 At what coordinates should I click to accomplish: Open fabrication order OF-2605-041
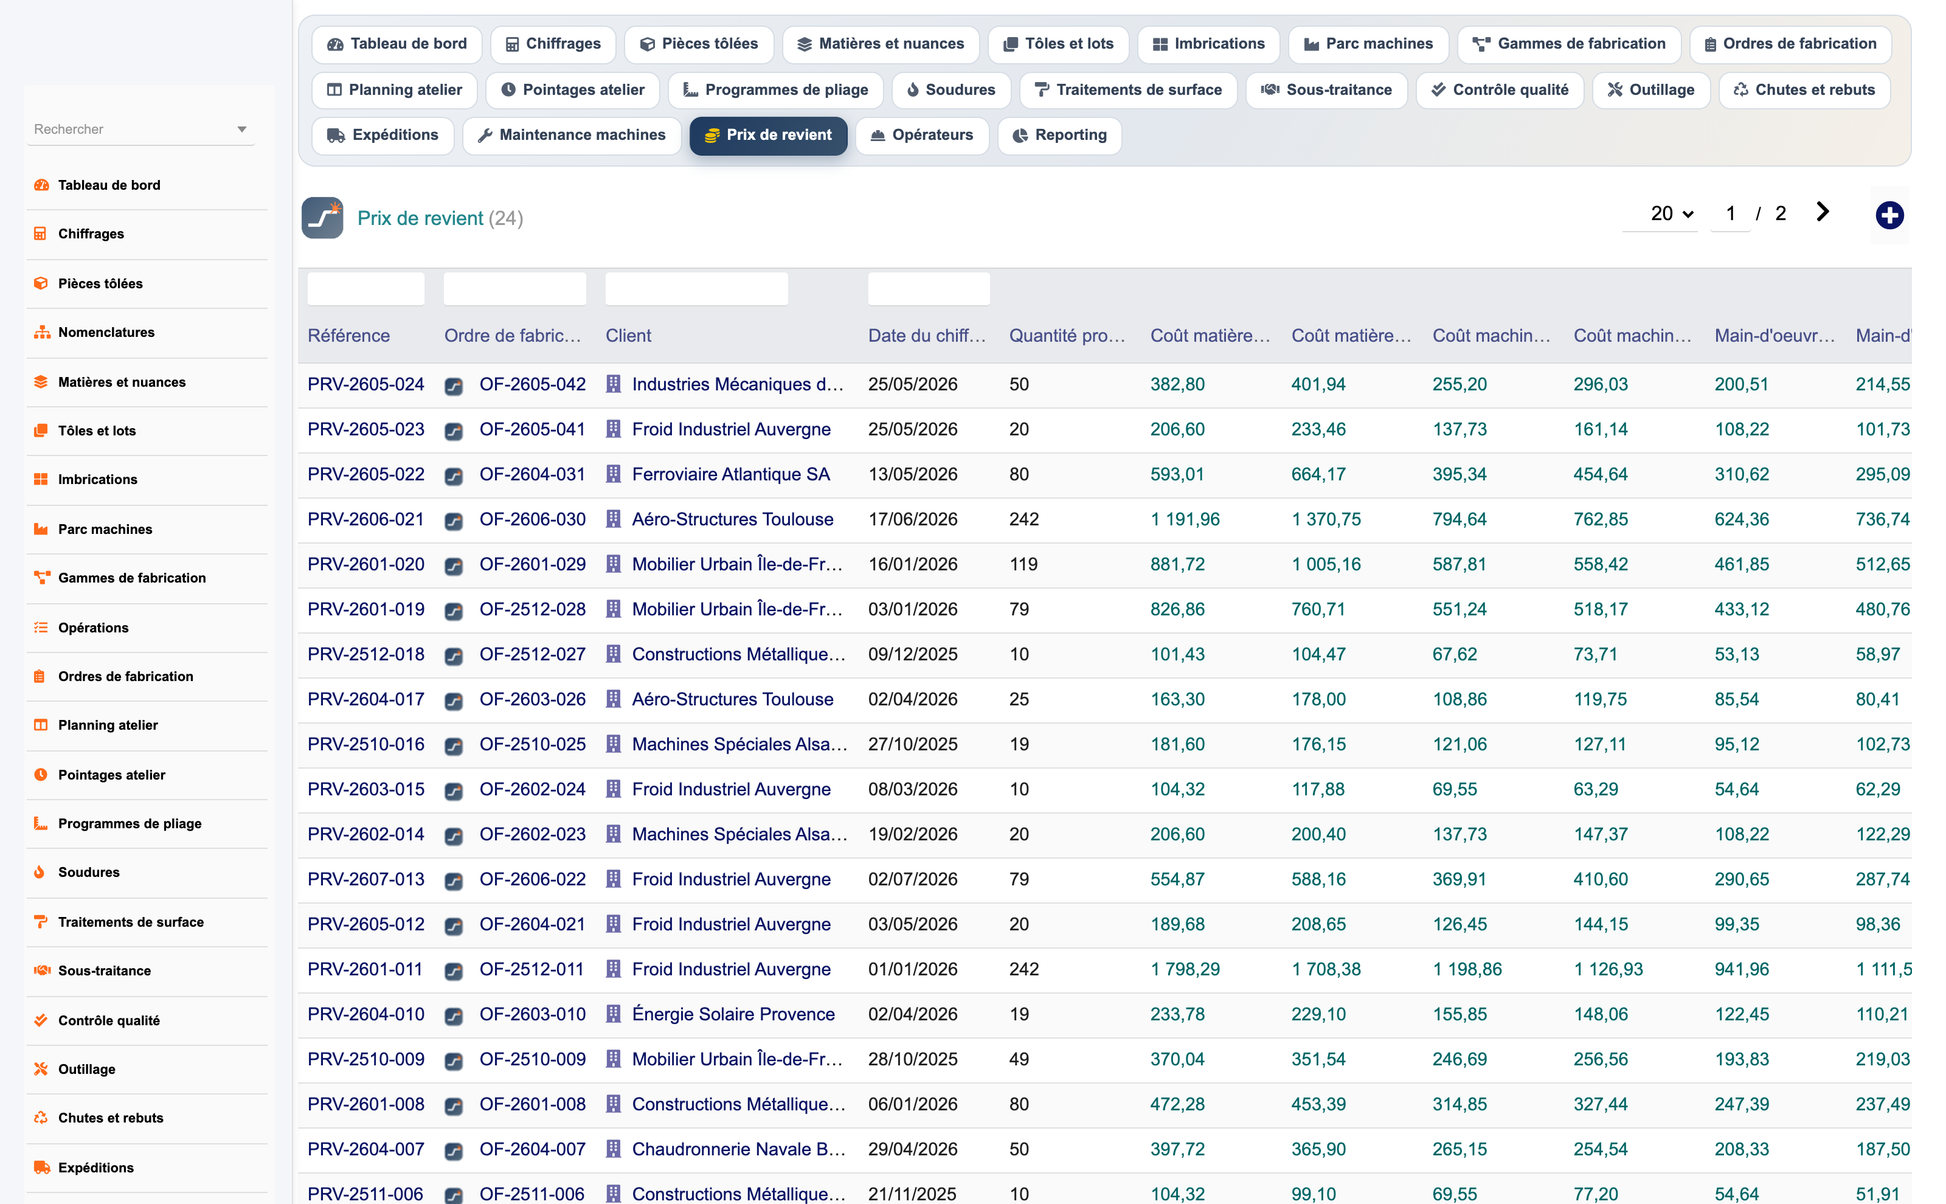[533, 430]
